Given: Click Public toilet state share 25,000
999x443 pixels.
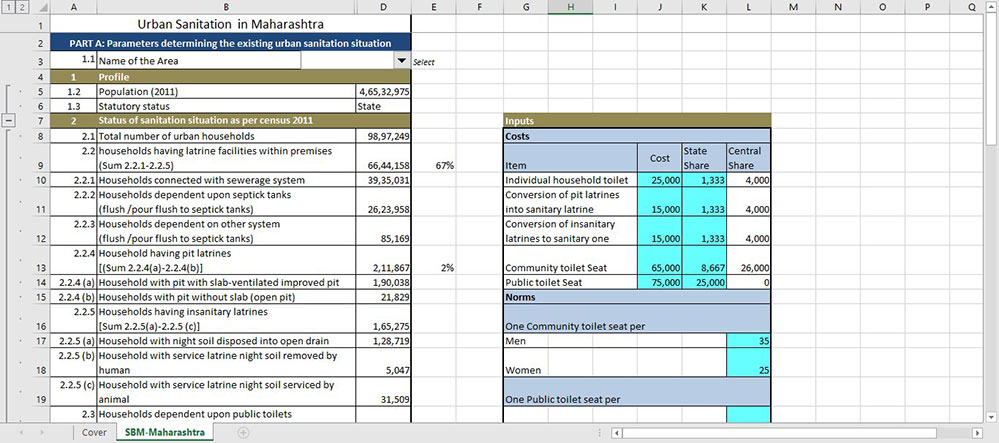Looking at the screenshot, I should point(704,283).
